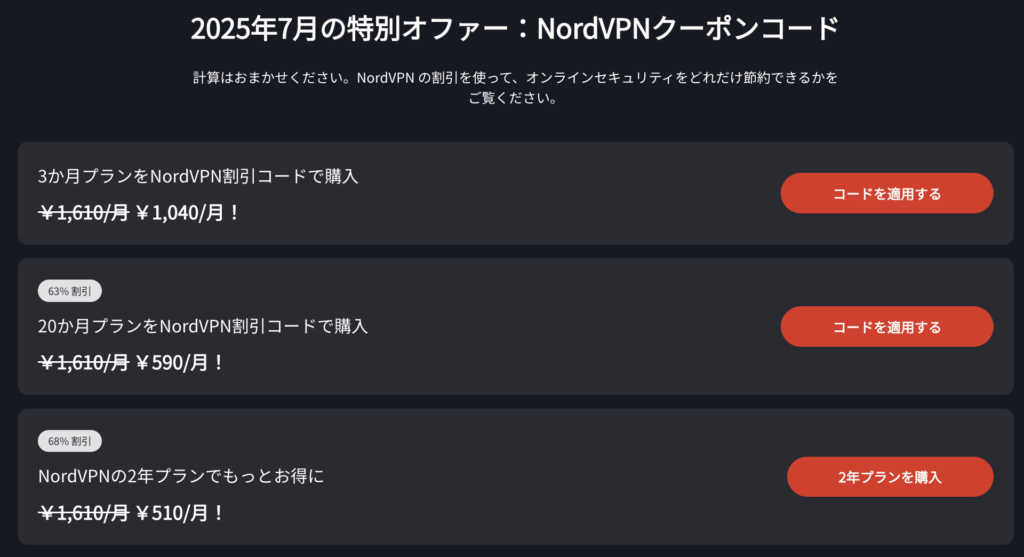
Task: Click the 2年プランを購入 button
Action: [890, 477]
